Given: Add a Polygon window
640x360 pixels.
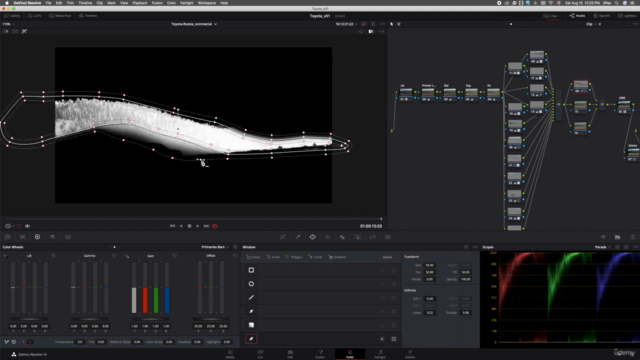Looking at the screenshot, I should [294, 257].
